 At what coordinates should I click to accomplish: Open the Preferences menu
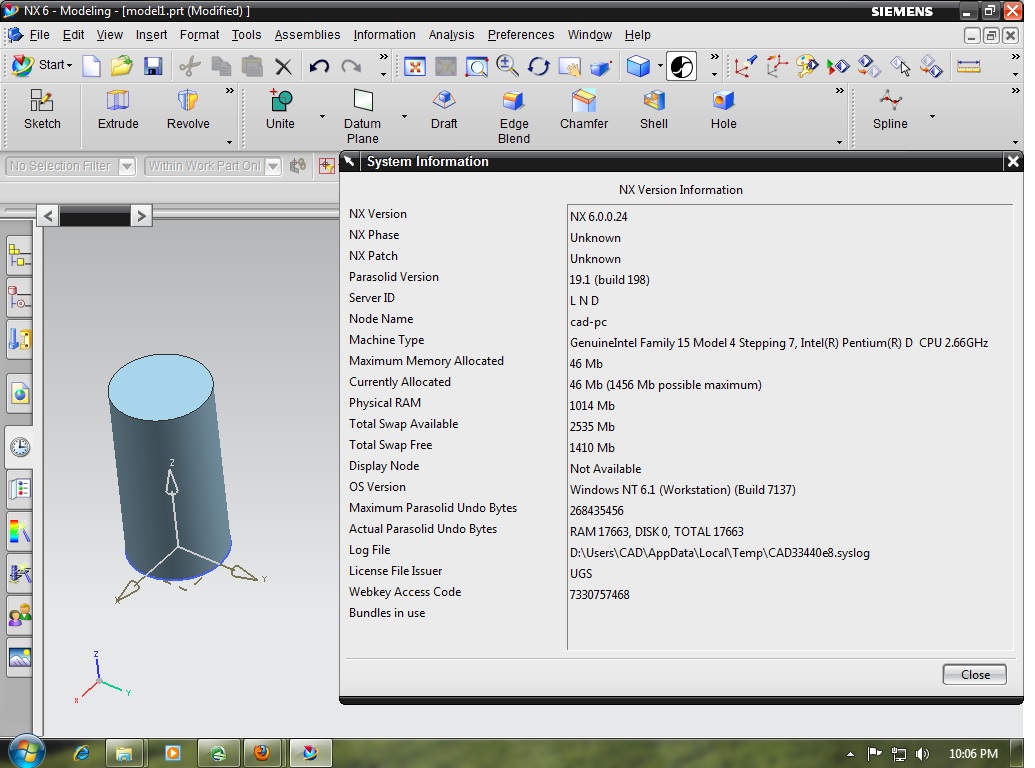click(x=521, y=35)
